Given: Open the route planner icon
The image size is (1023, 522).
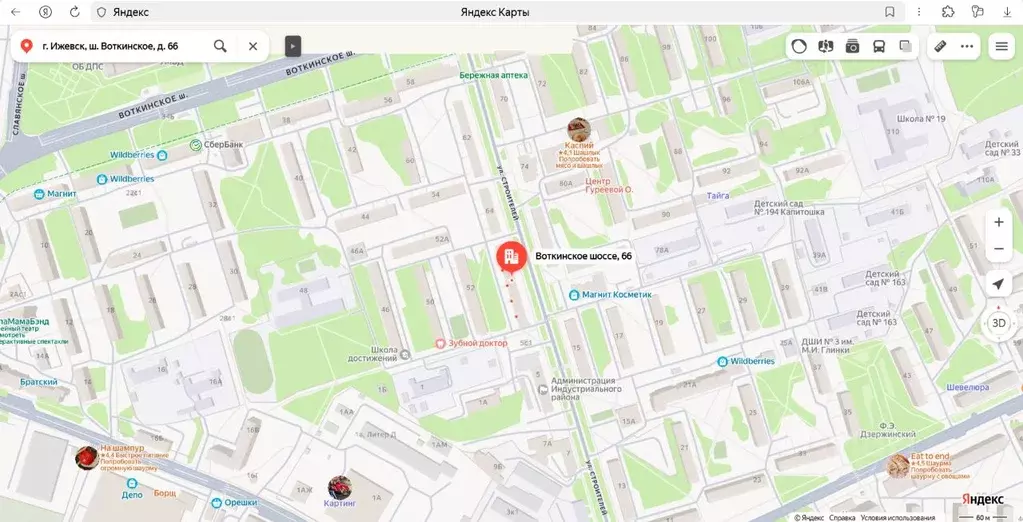Looking at the screenshot, I should coord(826,46).
